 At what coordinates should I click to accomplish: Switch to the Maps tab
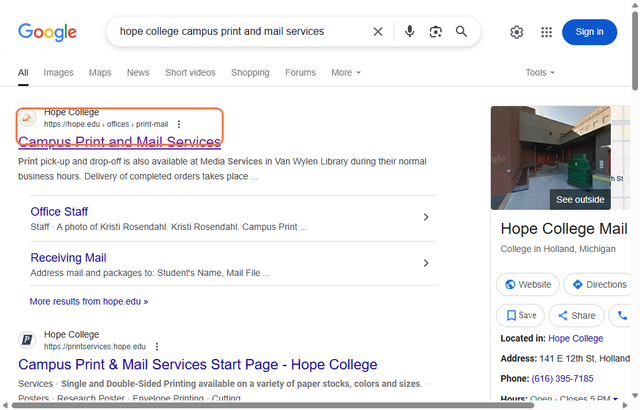coord(100,73)
